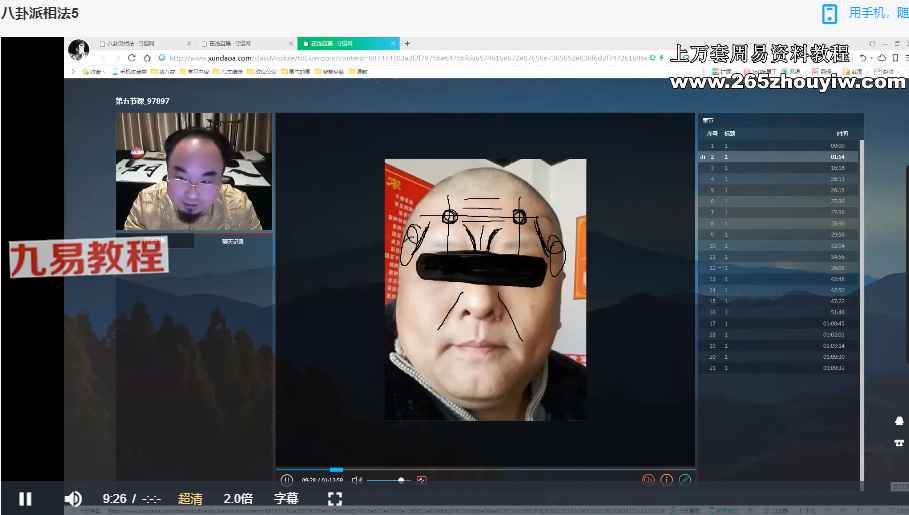Seek on the embedded lecture progress bar

[485, 469]
